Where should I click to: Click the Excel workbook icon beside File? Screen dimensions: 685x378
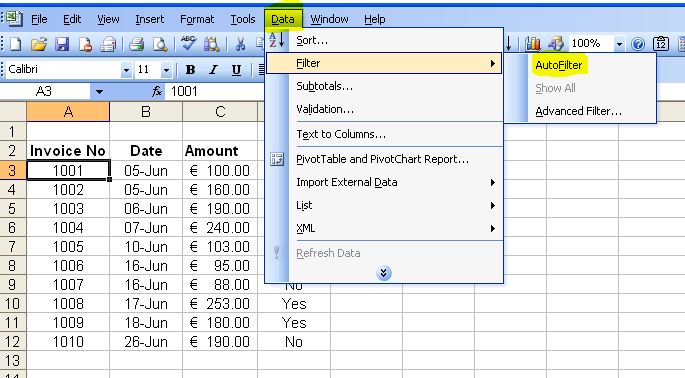[14, 18]
